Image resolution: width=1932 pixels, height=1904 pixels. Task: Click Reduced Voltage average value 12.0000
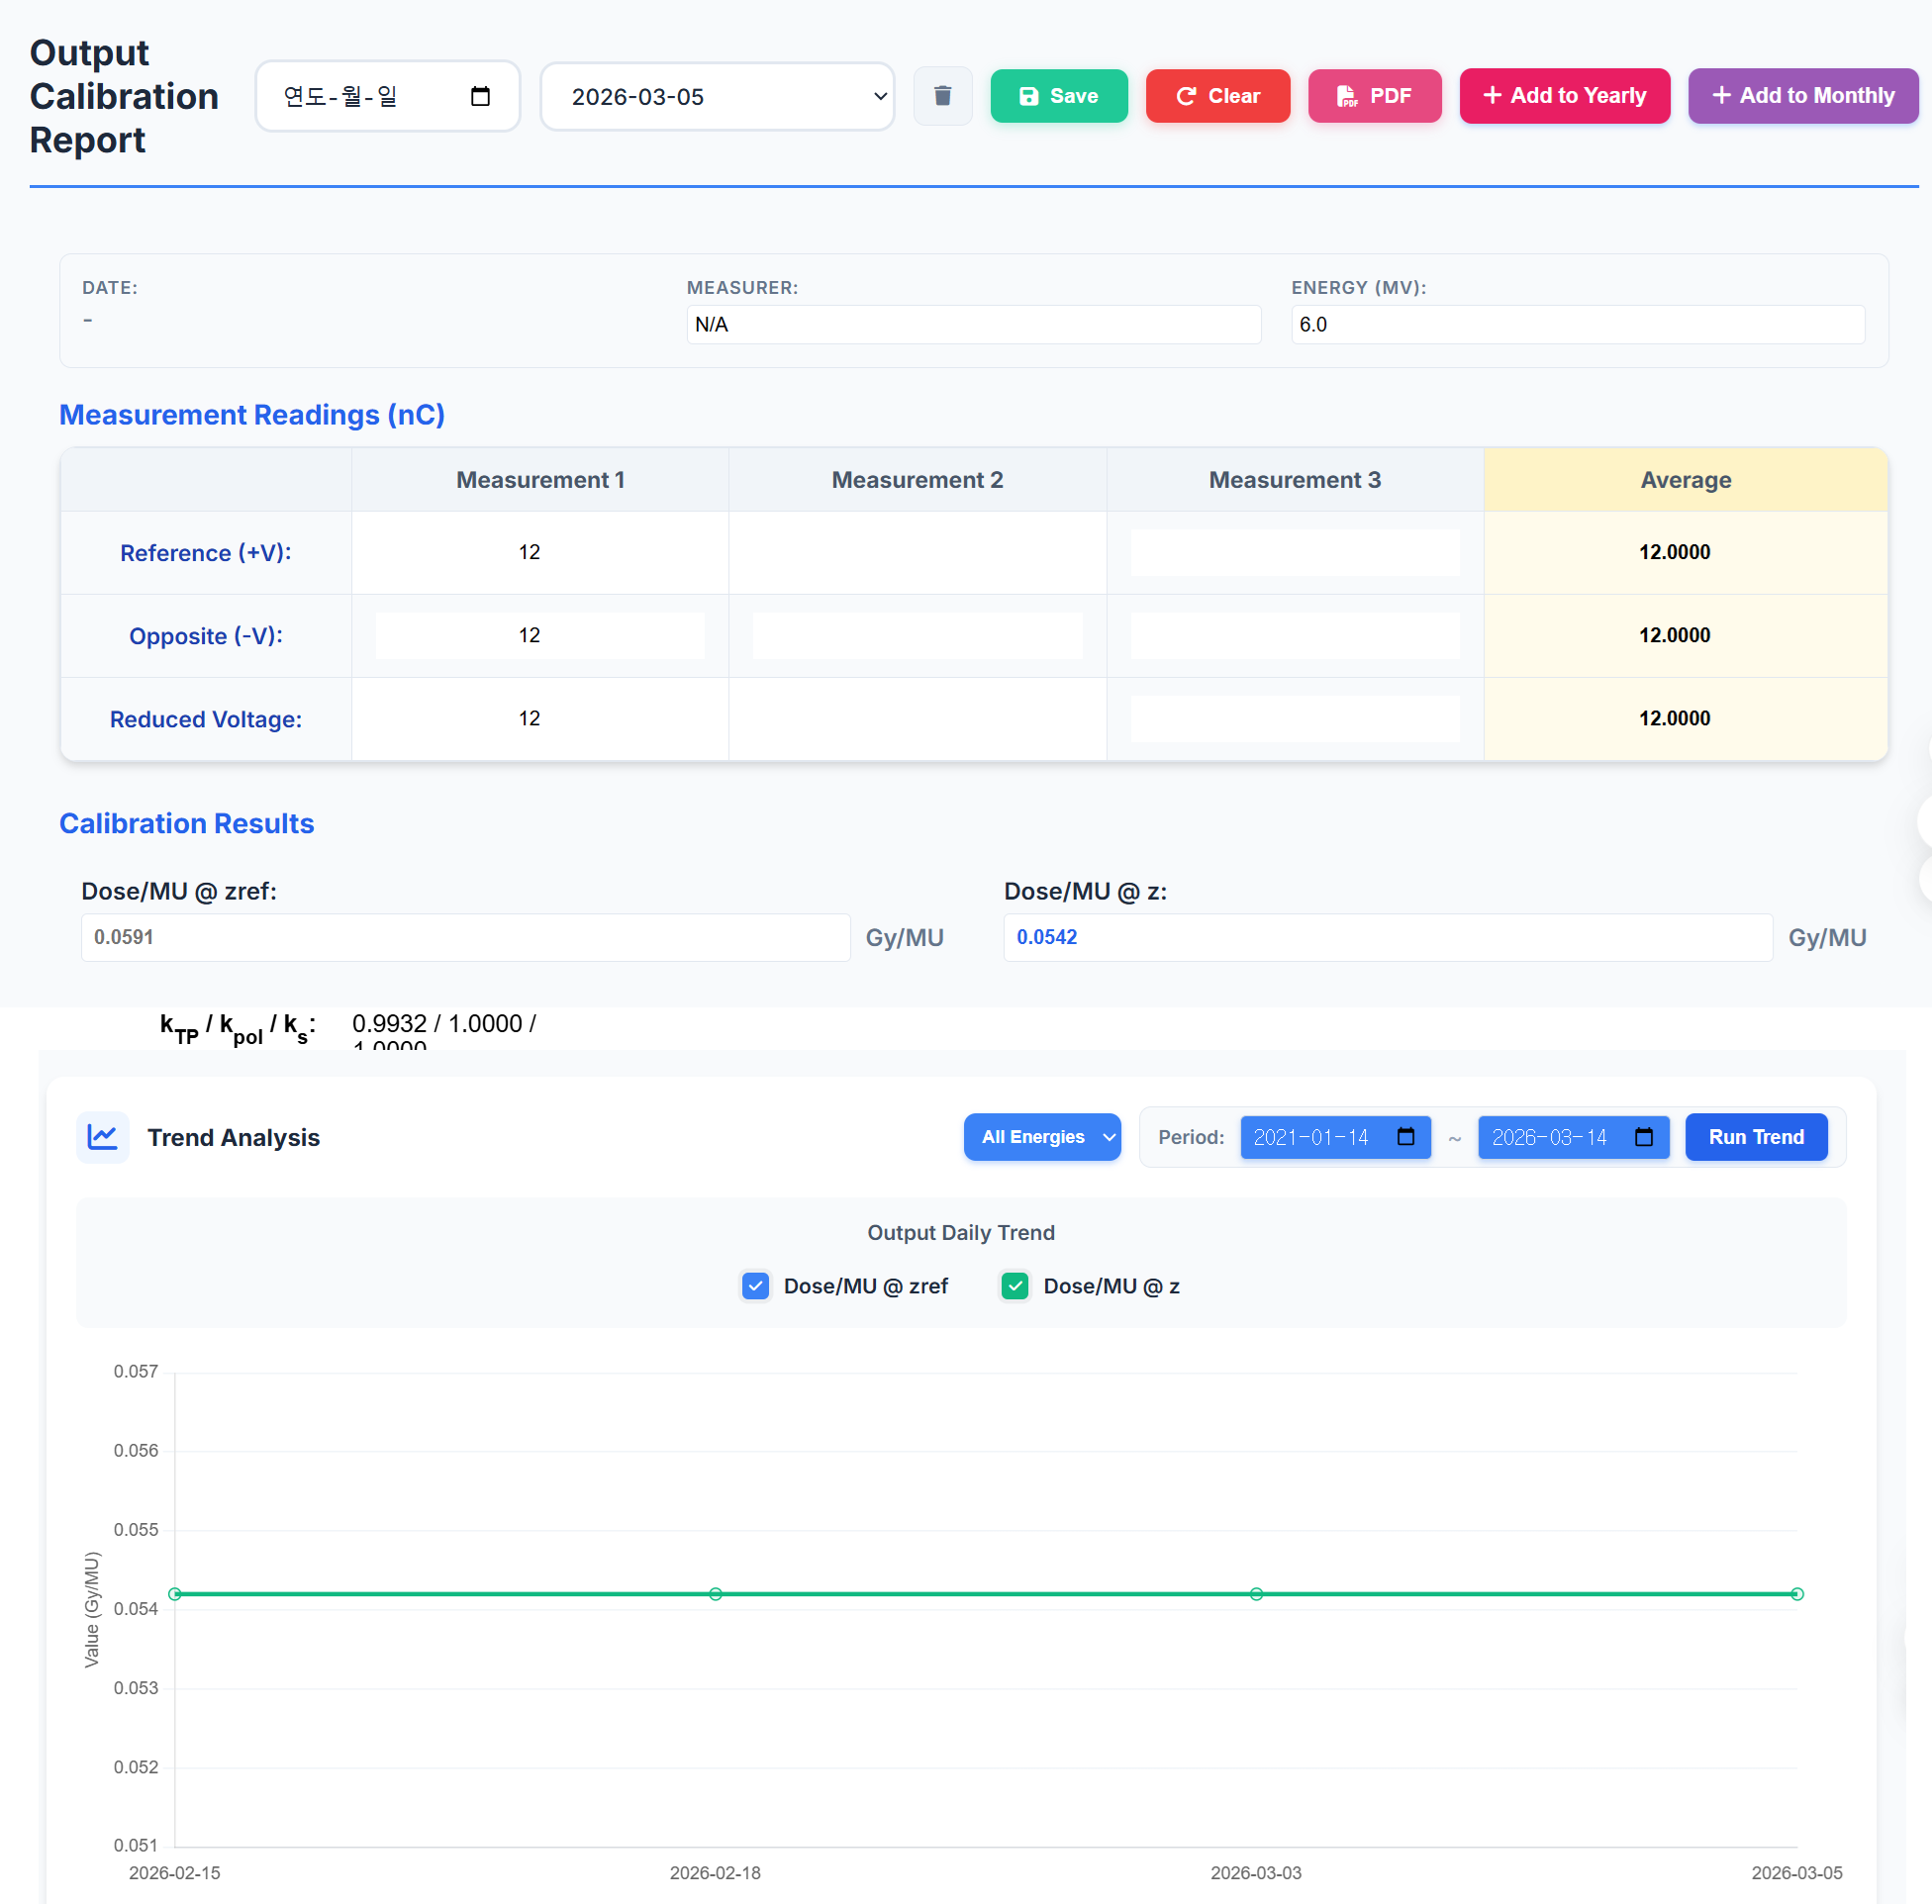coord(1674,718)
